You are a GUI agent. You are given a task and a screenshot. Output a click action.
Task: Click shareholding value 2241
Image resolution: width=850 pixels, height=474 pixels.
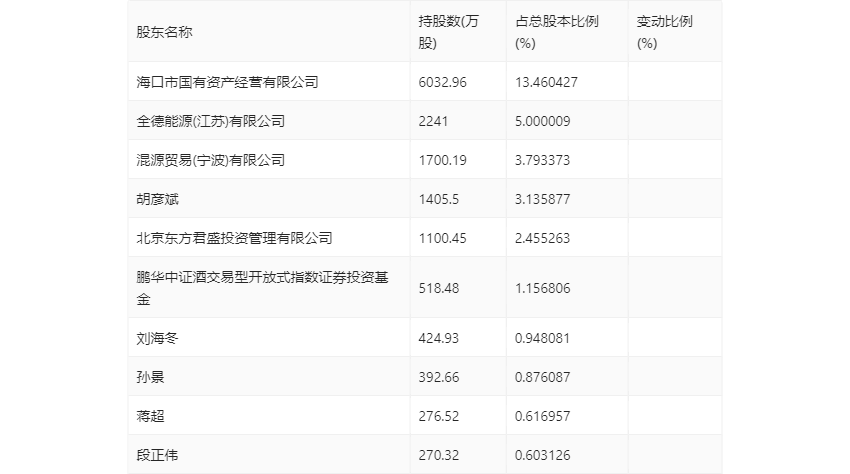point(433,121)
